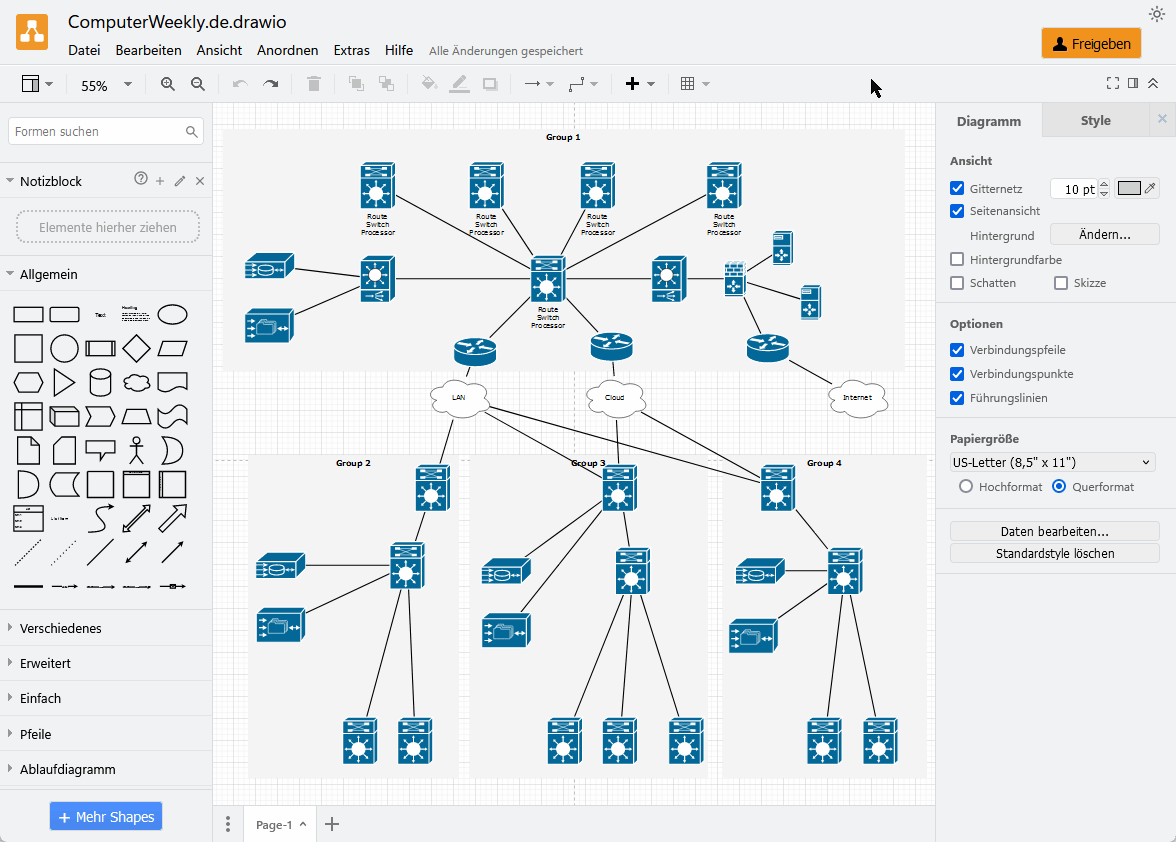The image size is (1176, 842).
Task: Click the Mehr Shapes button
Action: 105,816
